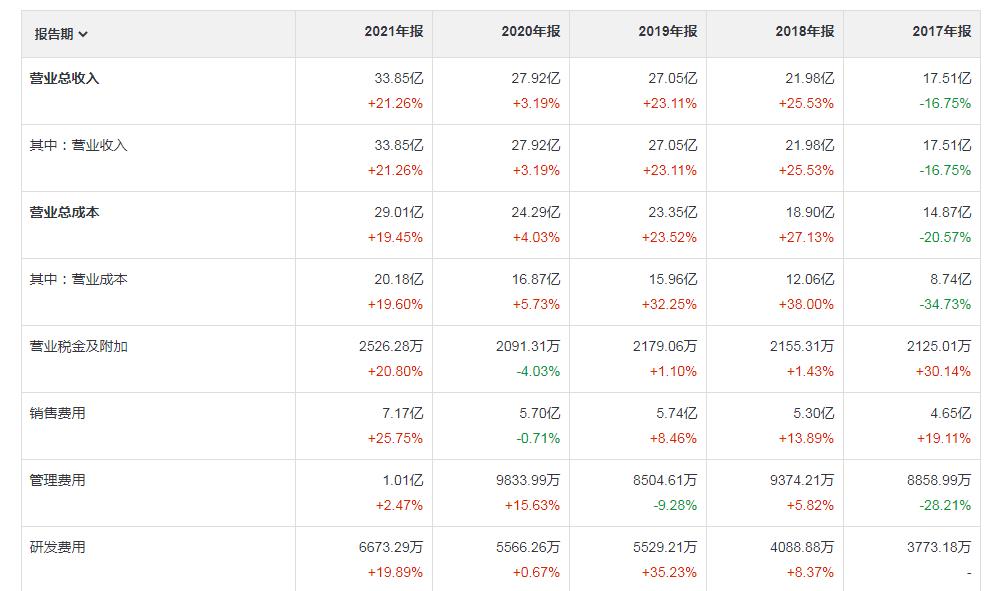Image resolution: width=1006 pixels, height=591 pixels.
Task: Choose the 2018年报 column header
Action: (804, 32)
